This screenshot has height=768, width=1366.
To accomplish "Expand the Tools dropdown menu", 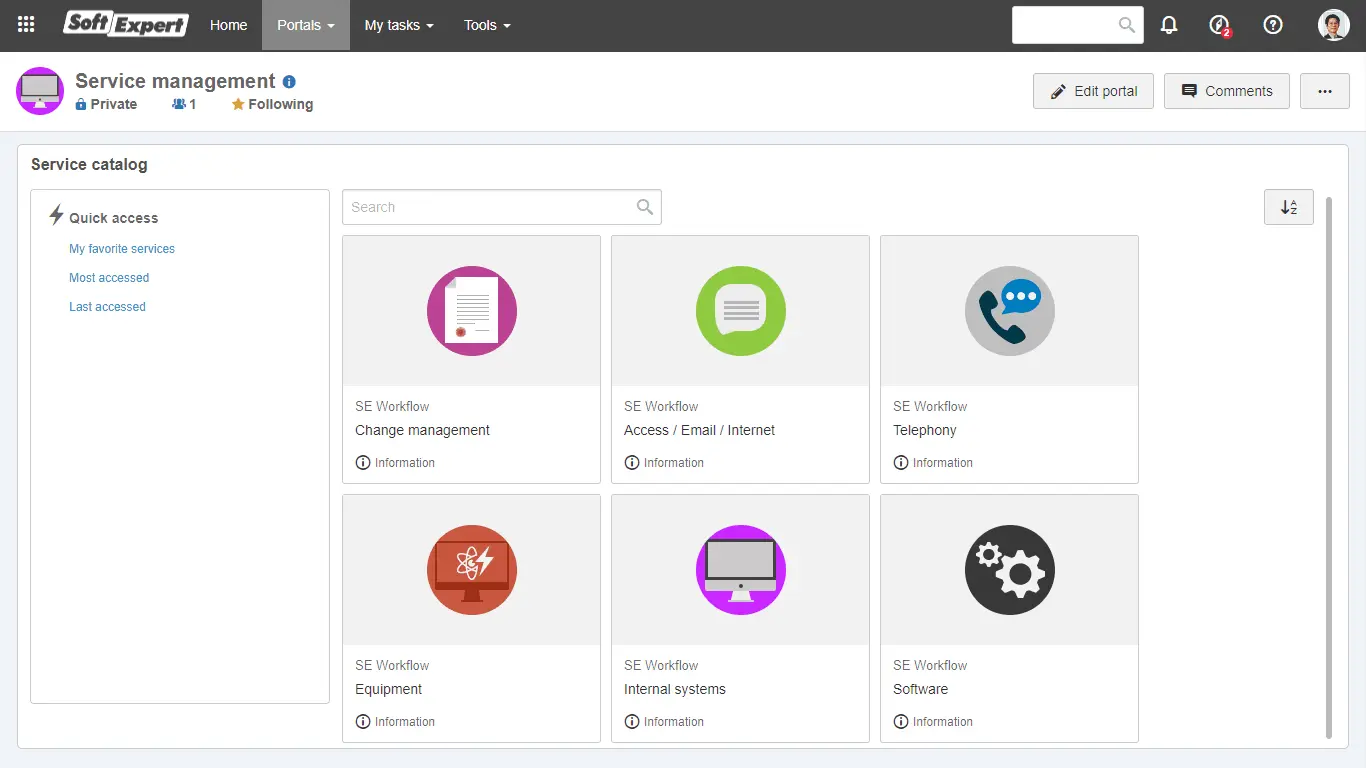I will (487, 25).
